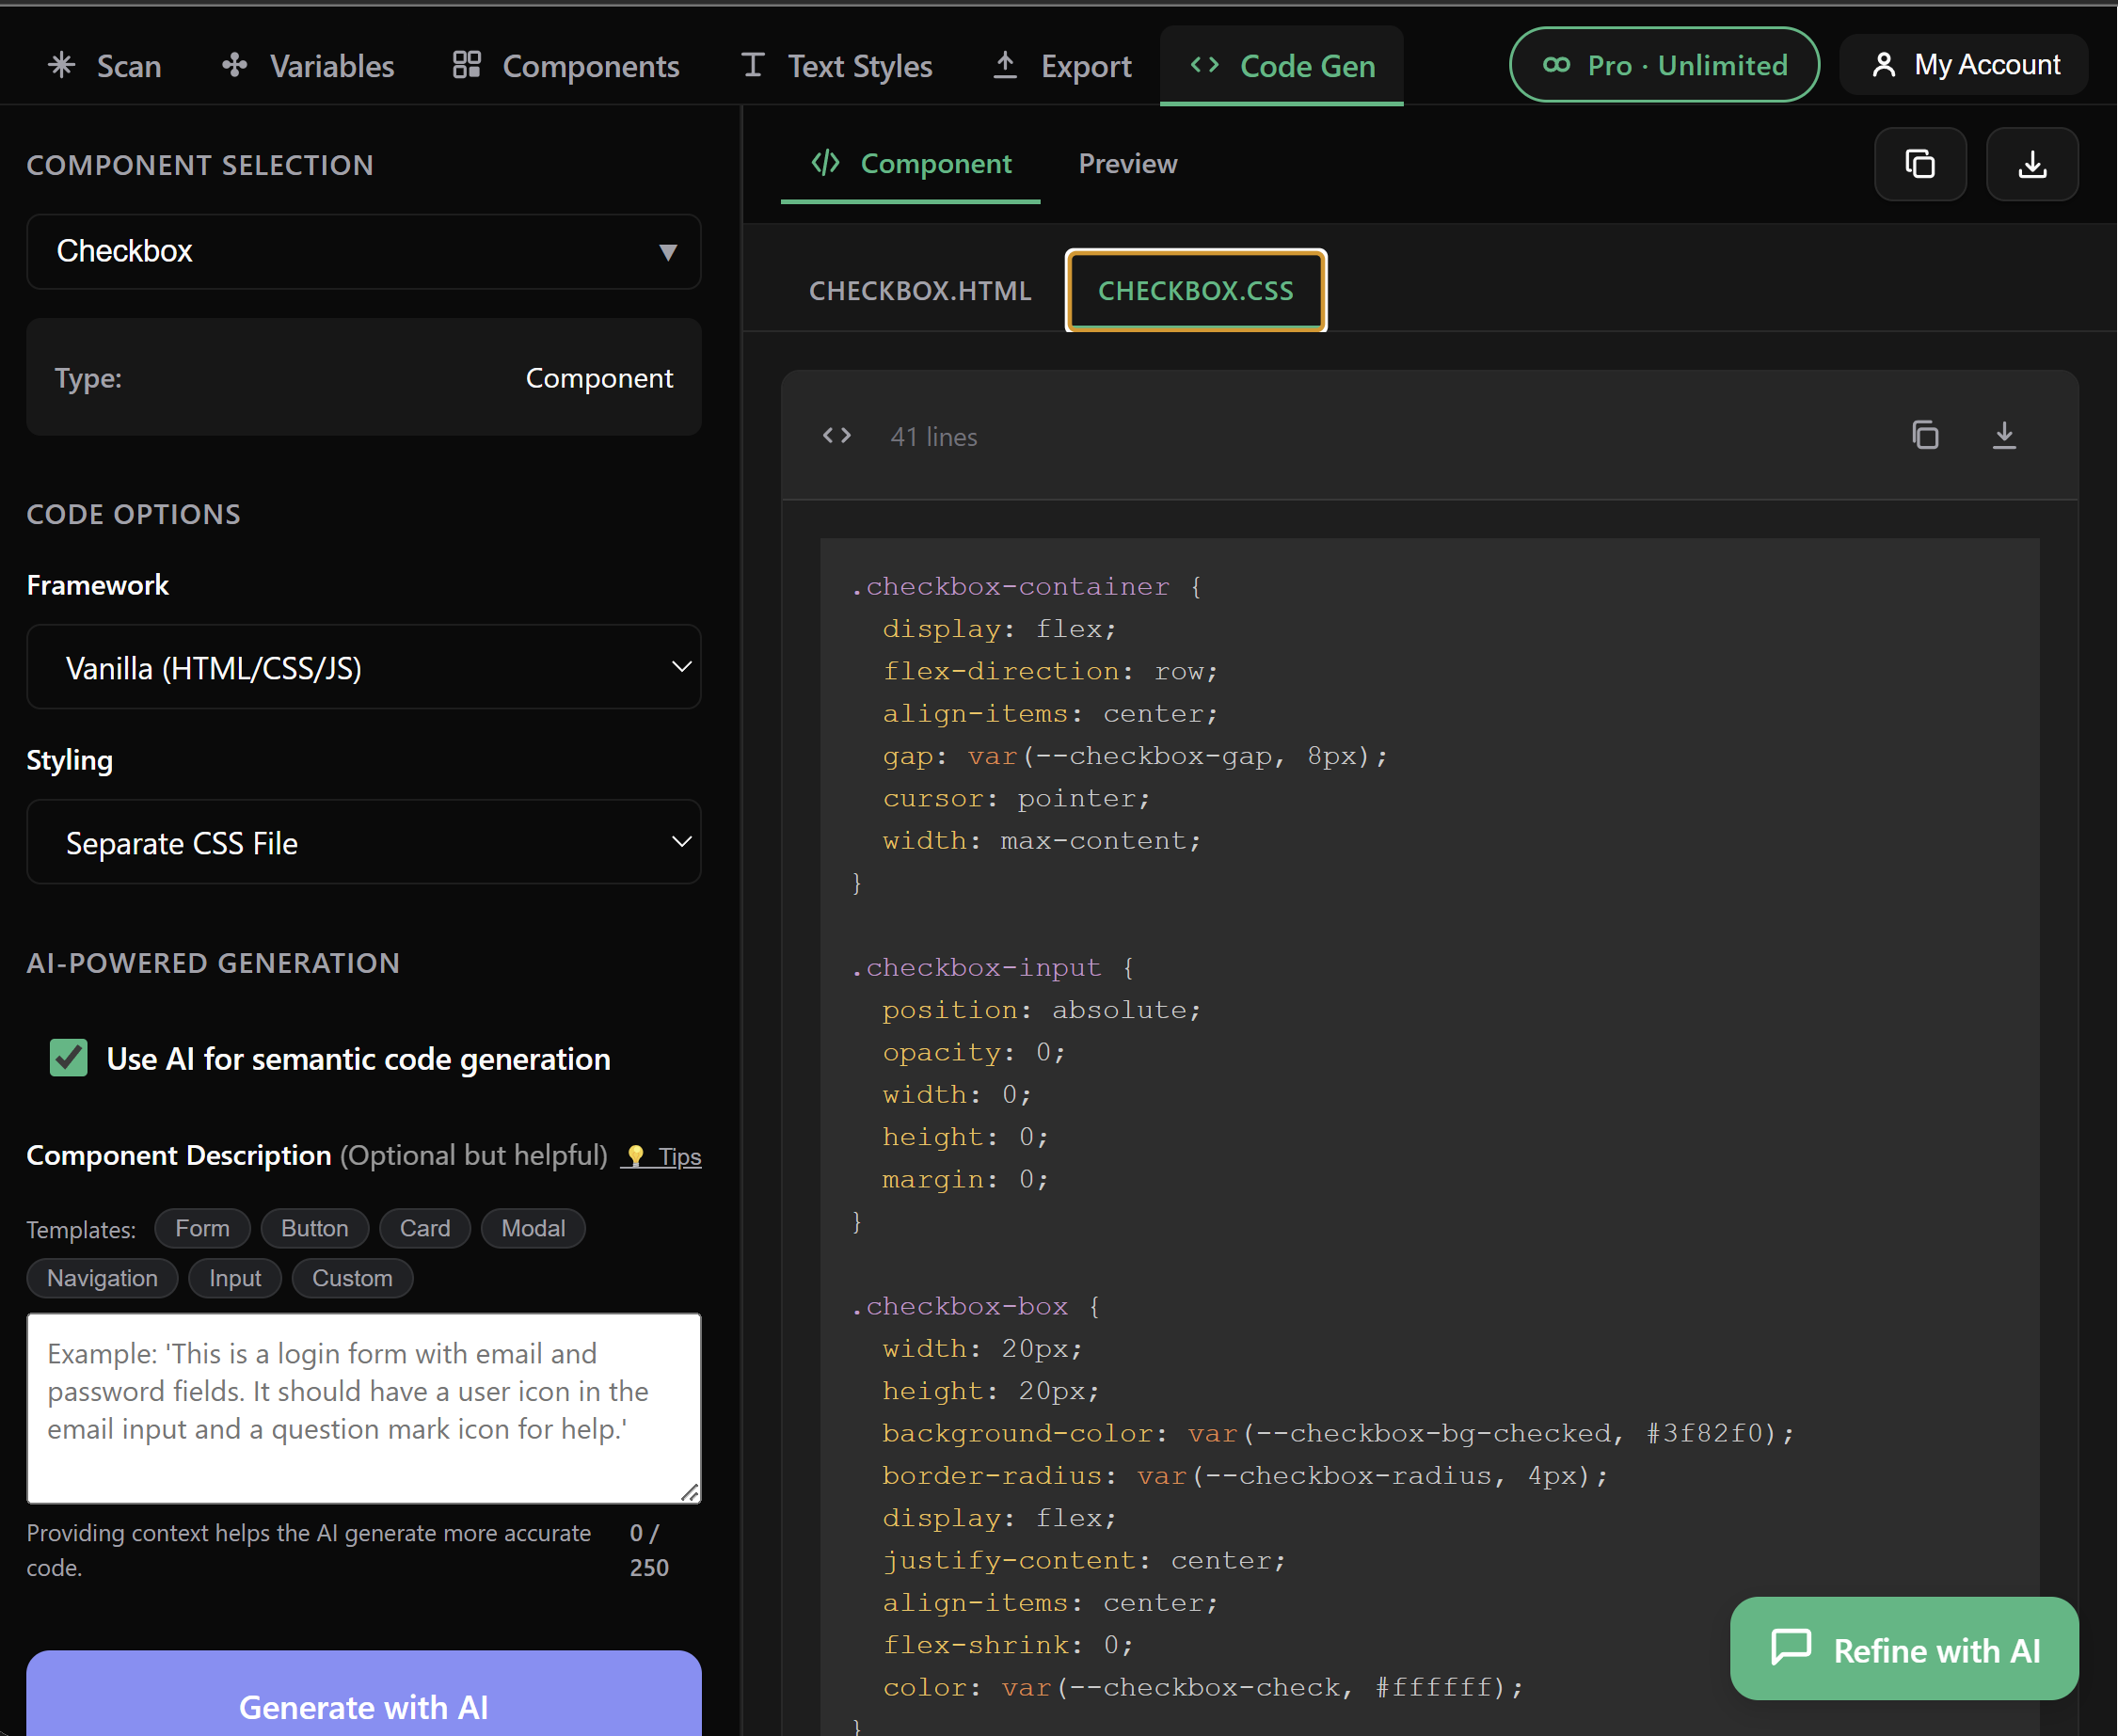This screenshot has width=2118, height=1736.
Task: Click the 'cursor: pointer;' code line
Action: [x=1016, y=799]
